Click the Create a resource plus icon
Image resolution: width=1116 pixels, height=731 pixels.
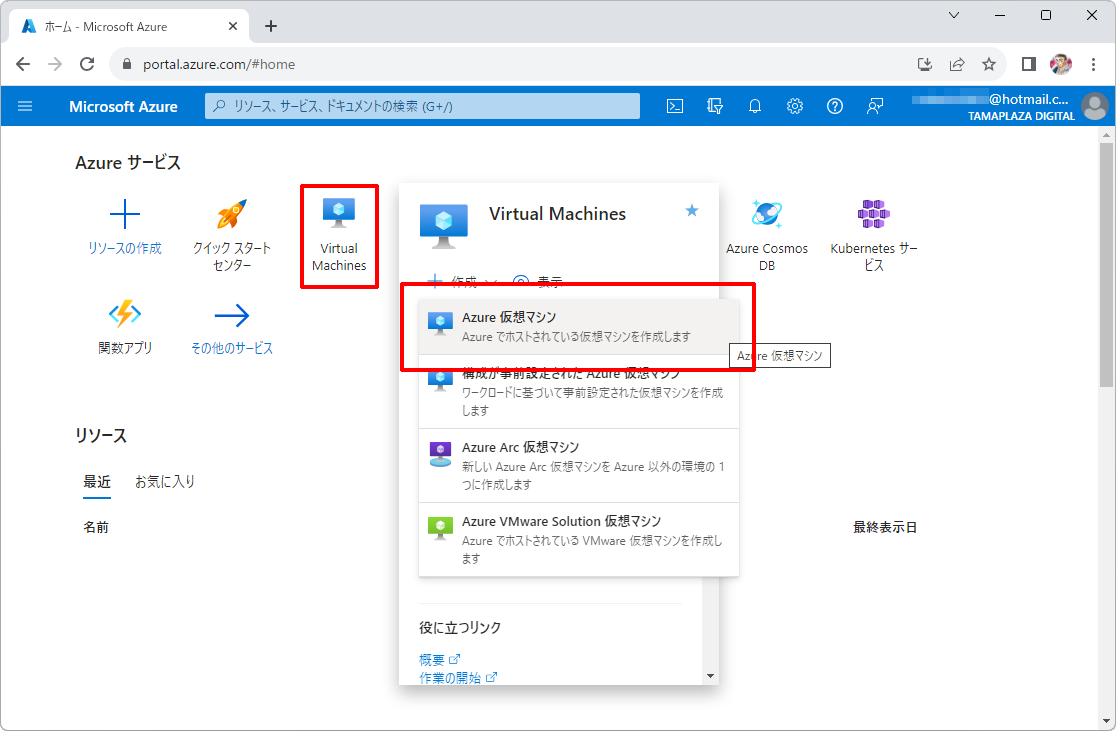125,214
